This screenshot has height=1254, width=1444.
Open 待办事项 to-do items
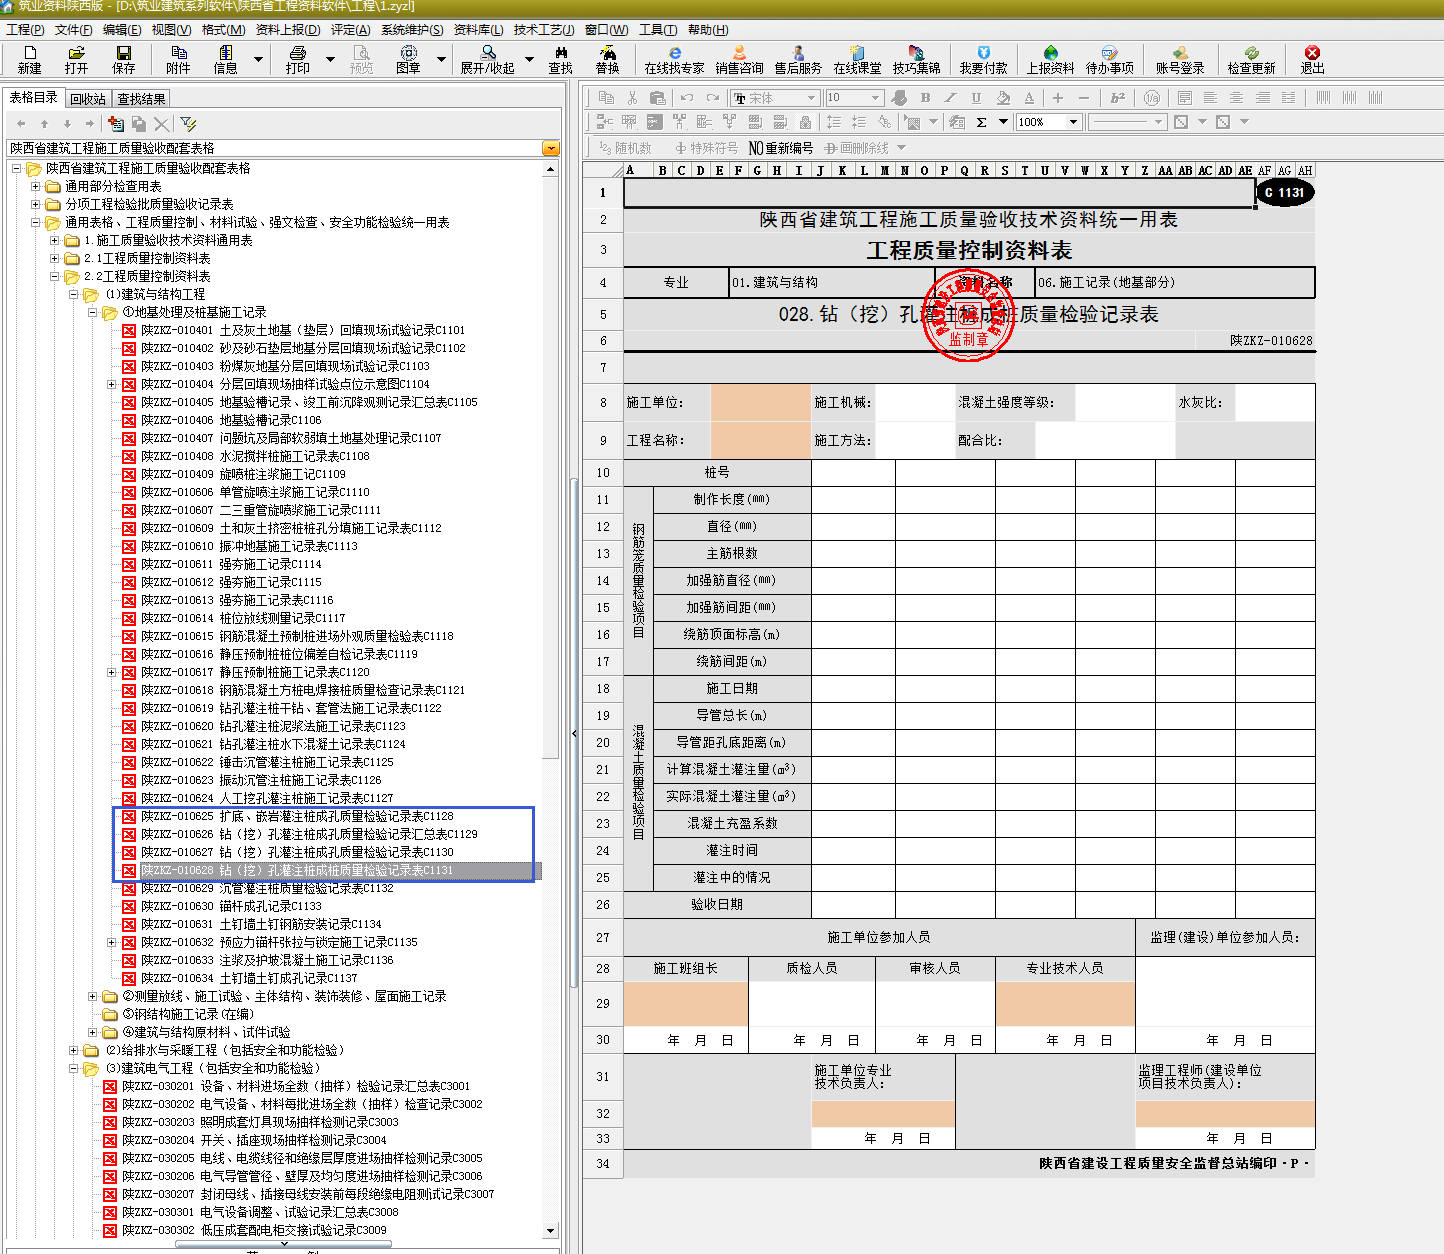[1109, 59]
